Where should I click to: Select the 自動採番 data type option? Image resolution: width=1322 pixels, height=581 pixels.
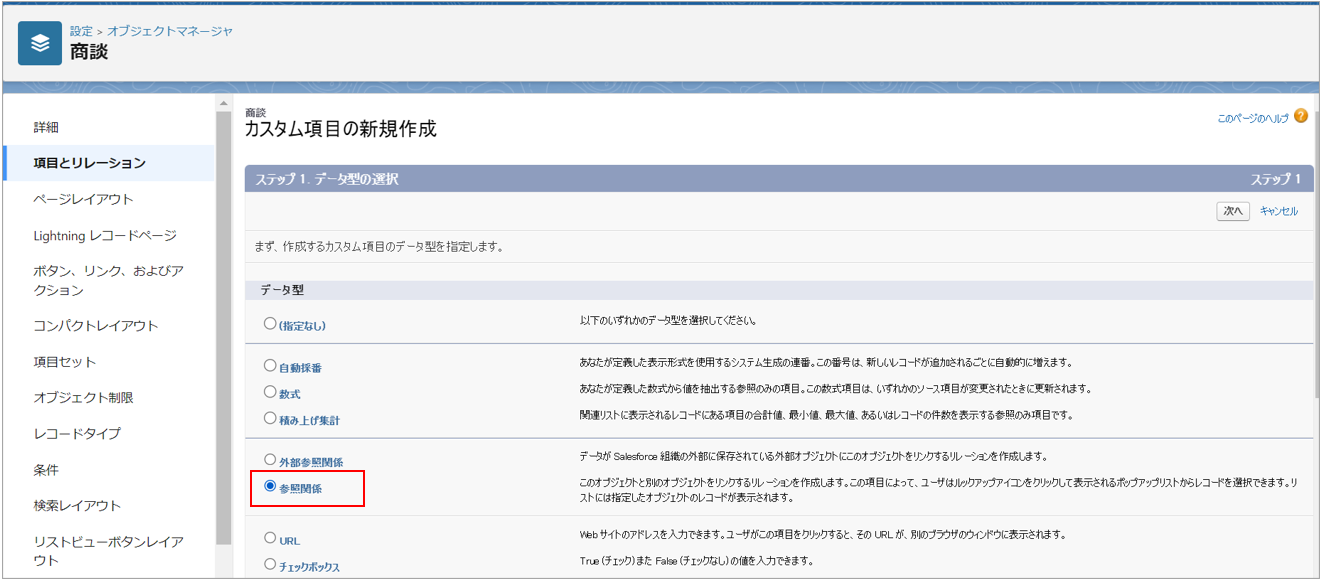point(270,367)
